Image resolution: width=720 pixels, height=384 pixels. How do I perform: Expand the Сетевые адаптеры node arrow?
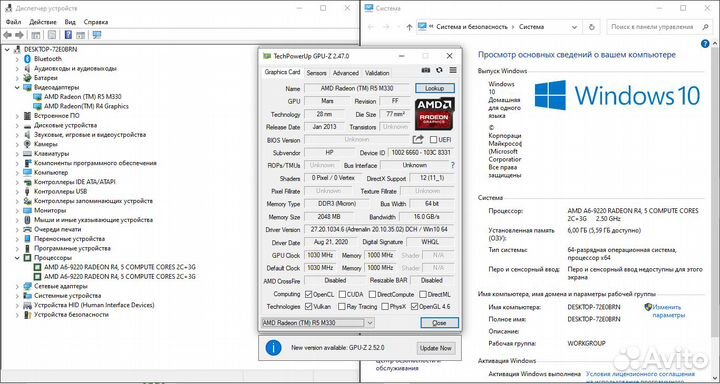pos(17,286)
